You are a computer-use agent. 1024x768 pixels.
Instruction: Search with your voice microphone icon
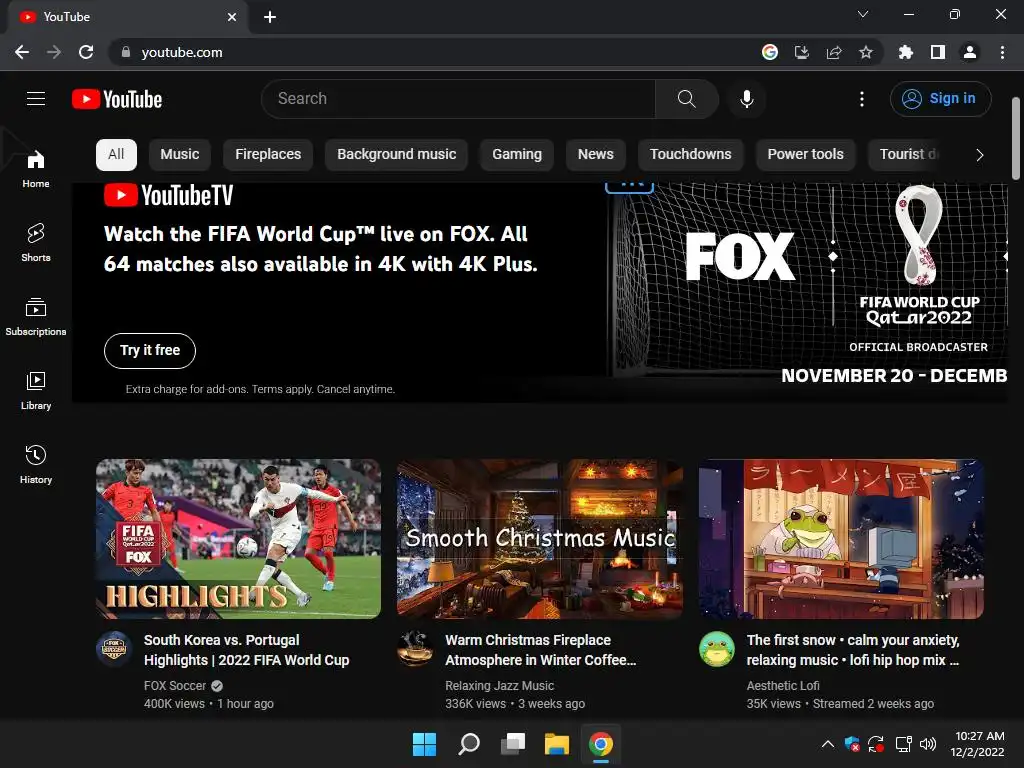coord(746,99)
